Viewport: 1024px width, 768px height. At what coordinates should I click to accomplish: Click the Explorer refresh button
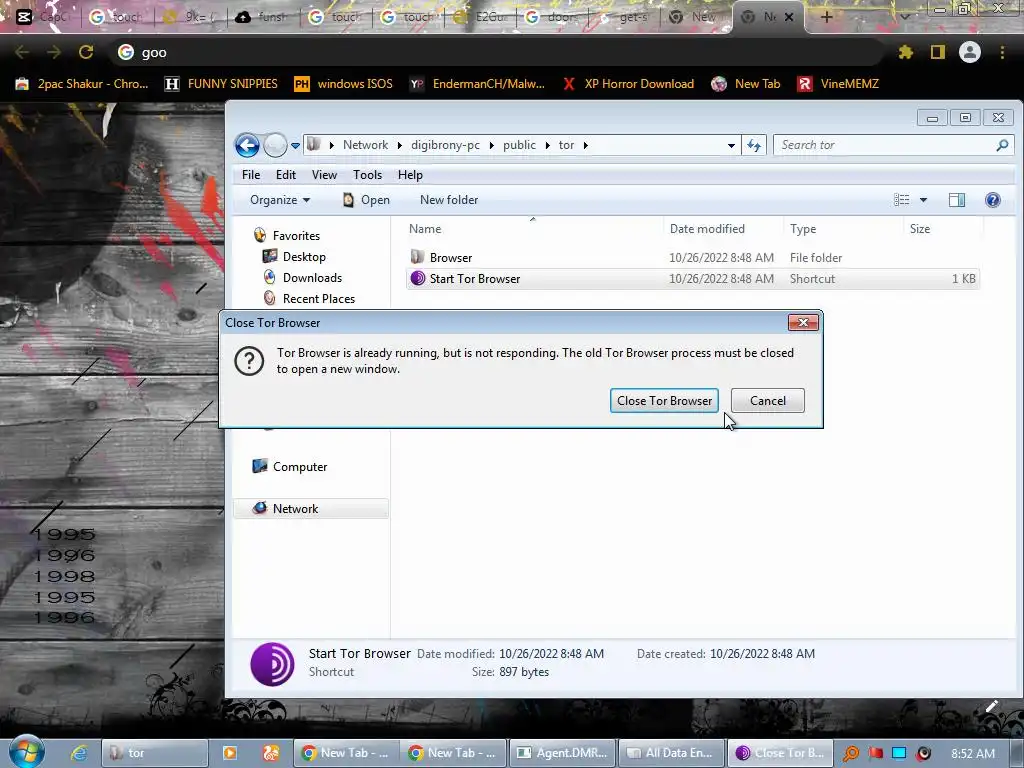[754, 145]
